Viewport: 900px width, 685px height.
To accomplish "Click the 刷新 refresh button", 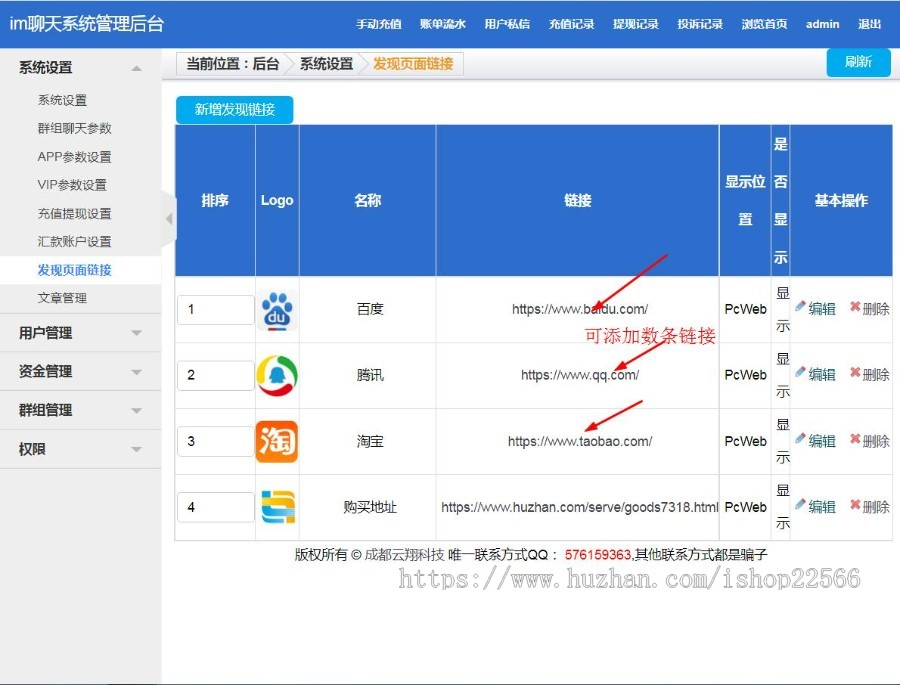I will [858, 62].
